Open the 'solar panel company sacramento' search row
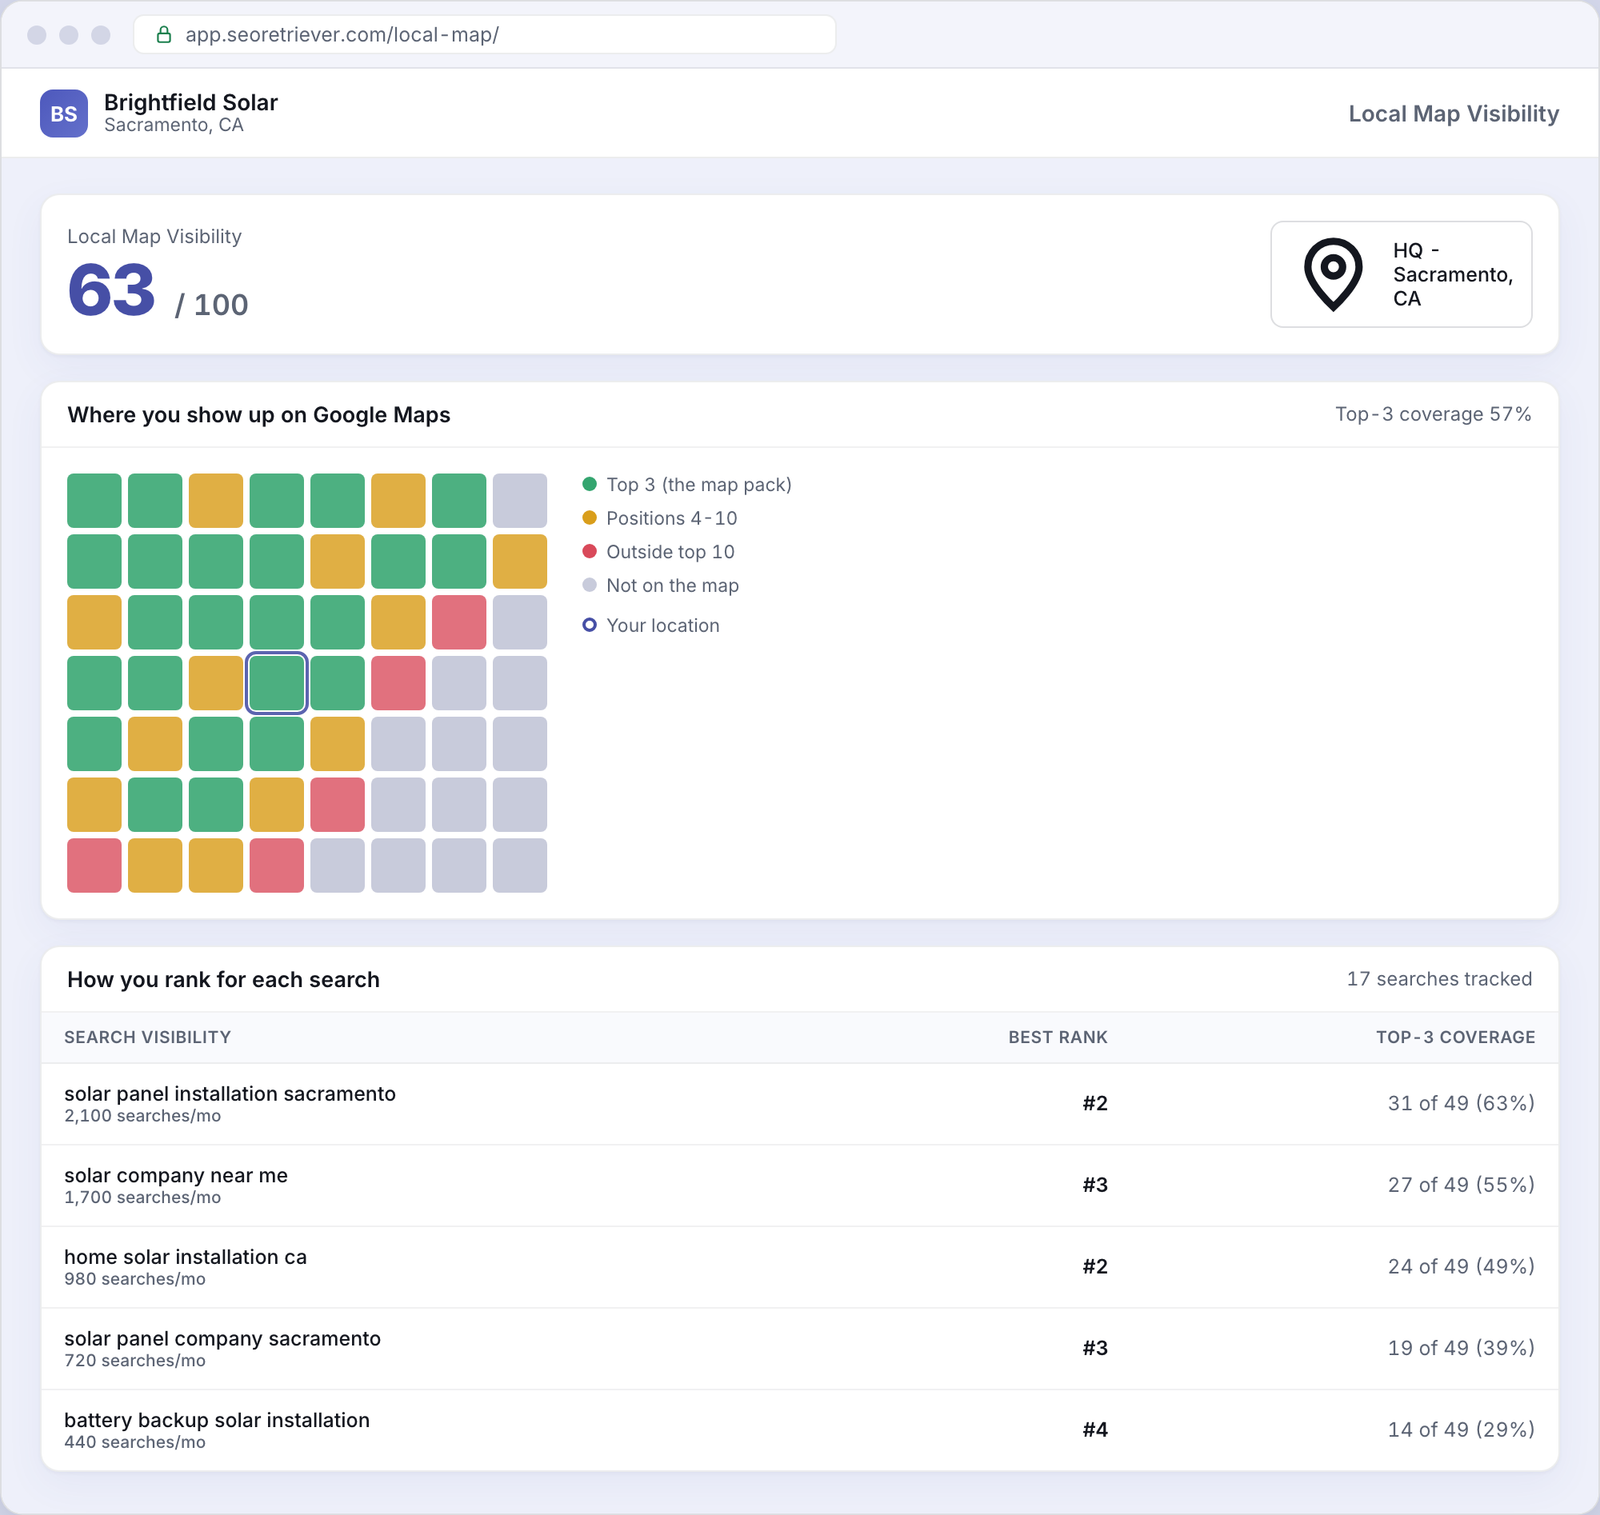 coord(800,1349)
